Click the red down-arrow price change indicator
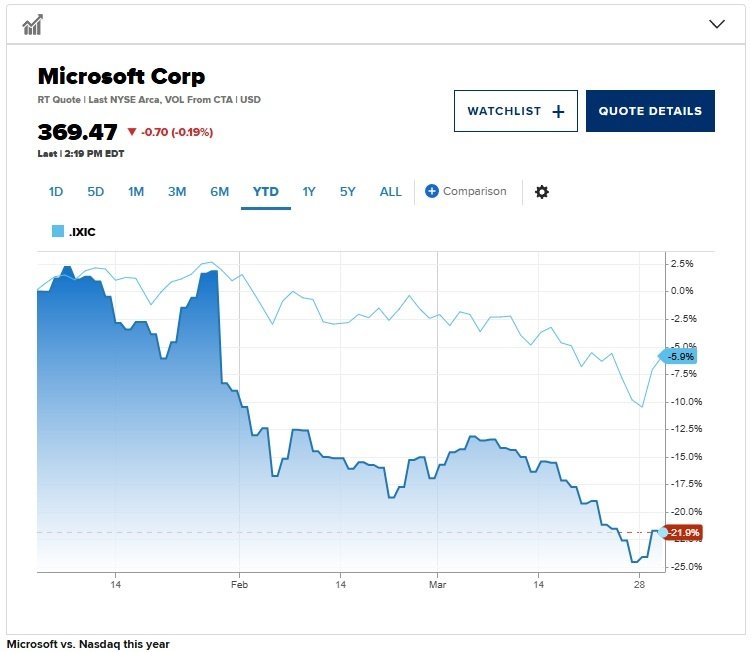 tap(130, 132)
